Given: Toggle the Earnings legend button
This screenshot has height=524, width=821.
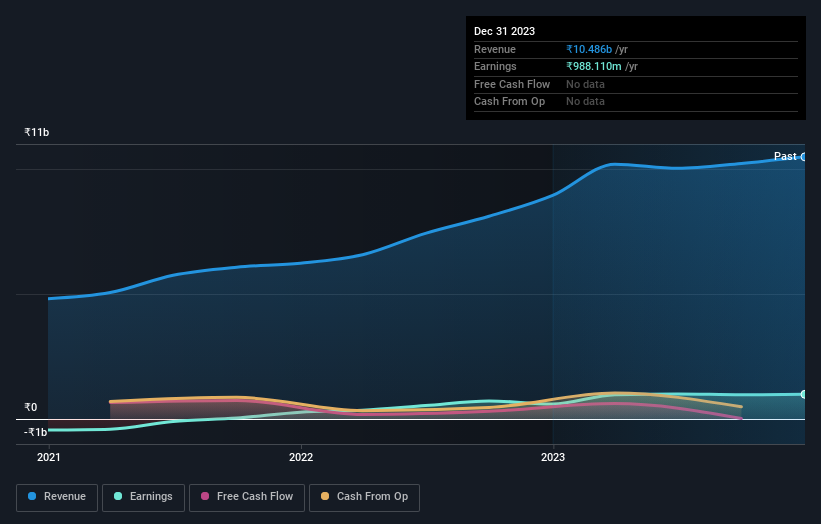Looking at the screenshot, I should coord(143,497).
